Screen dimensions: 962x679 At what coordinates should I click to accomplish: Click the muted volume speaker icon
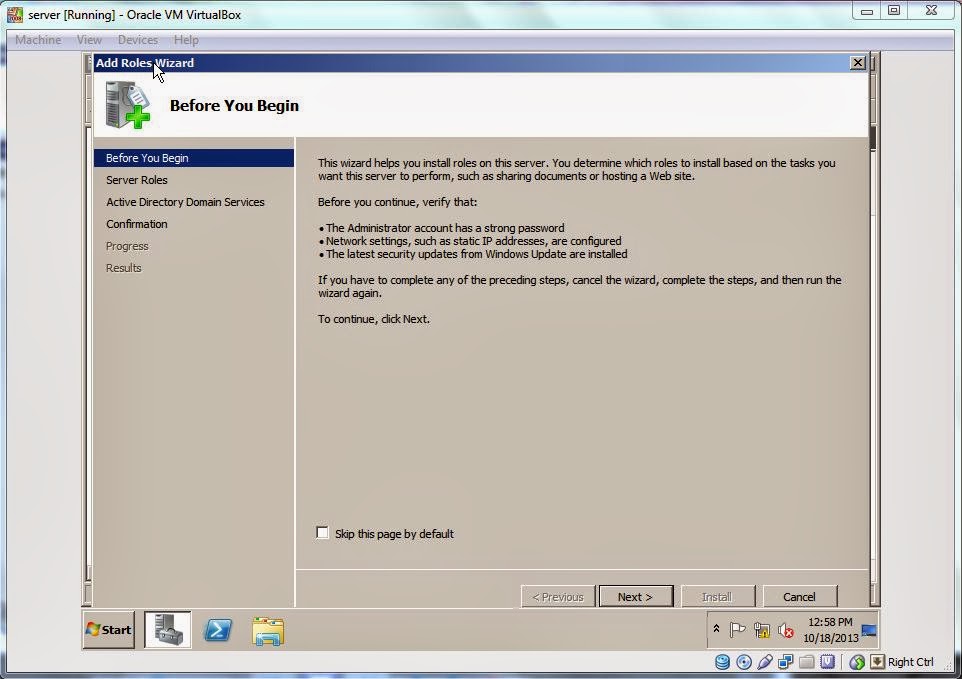click(x=785, y=631)
